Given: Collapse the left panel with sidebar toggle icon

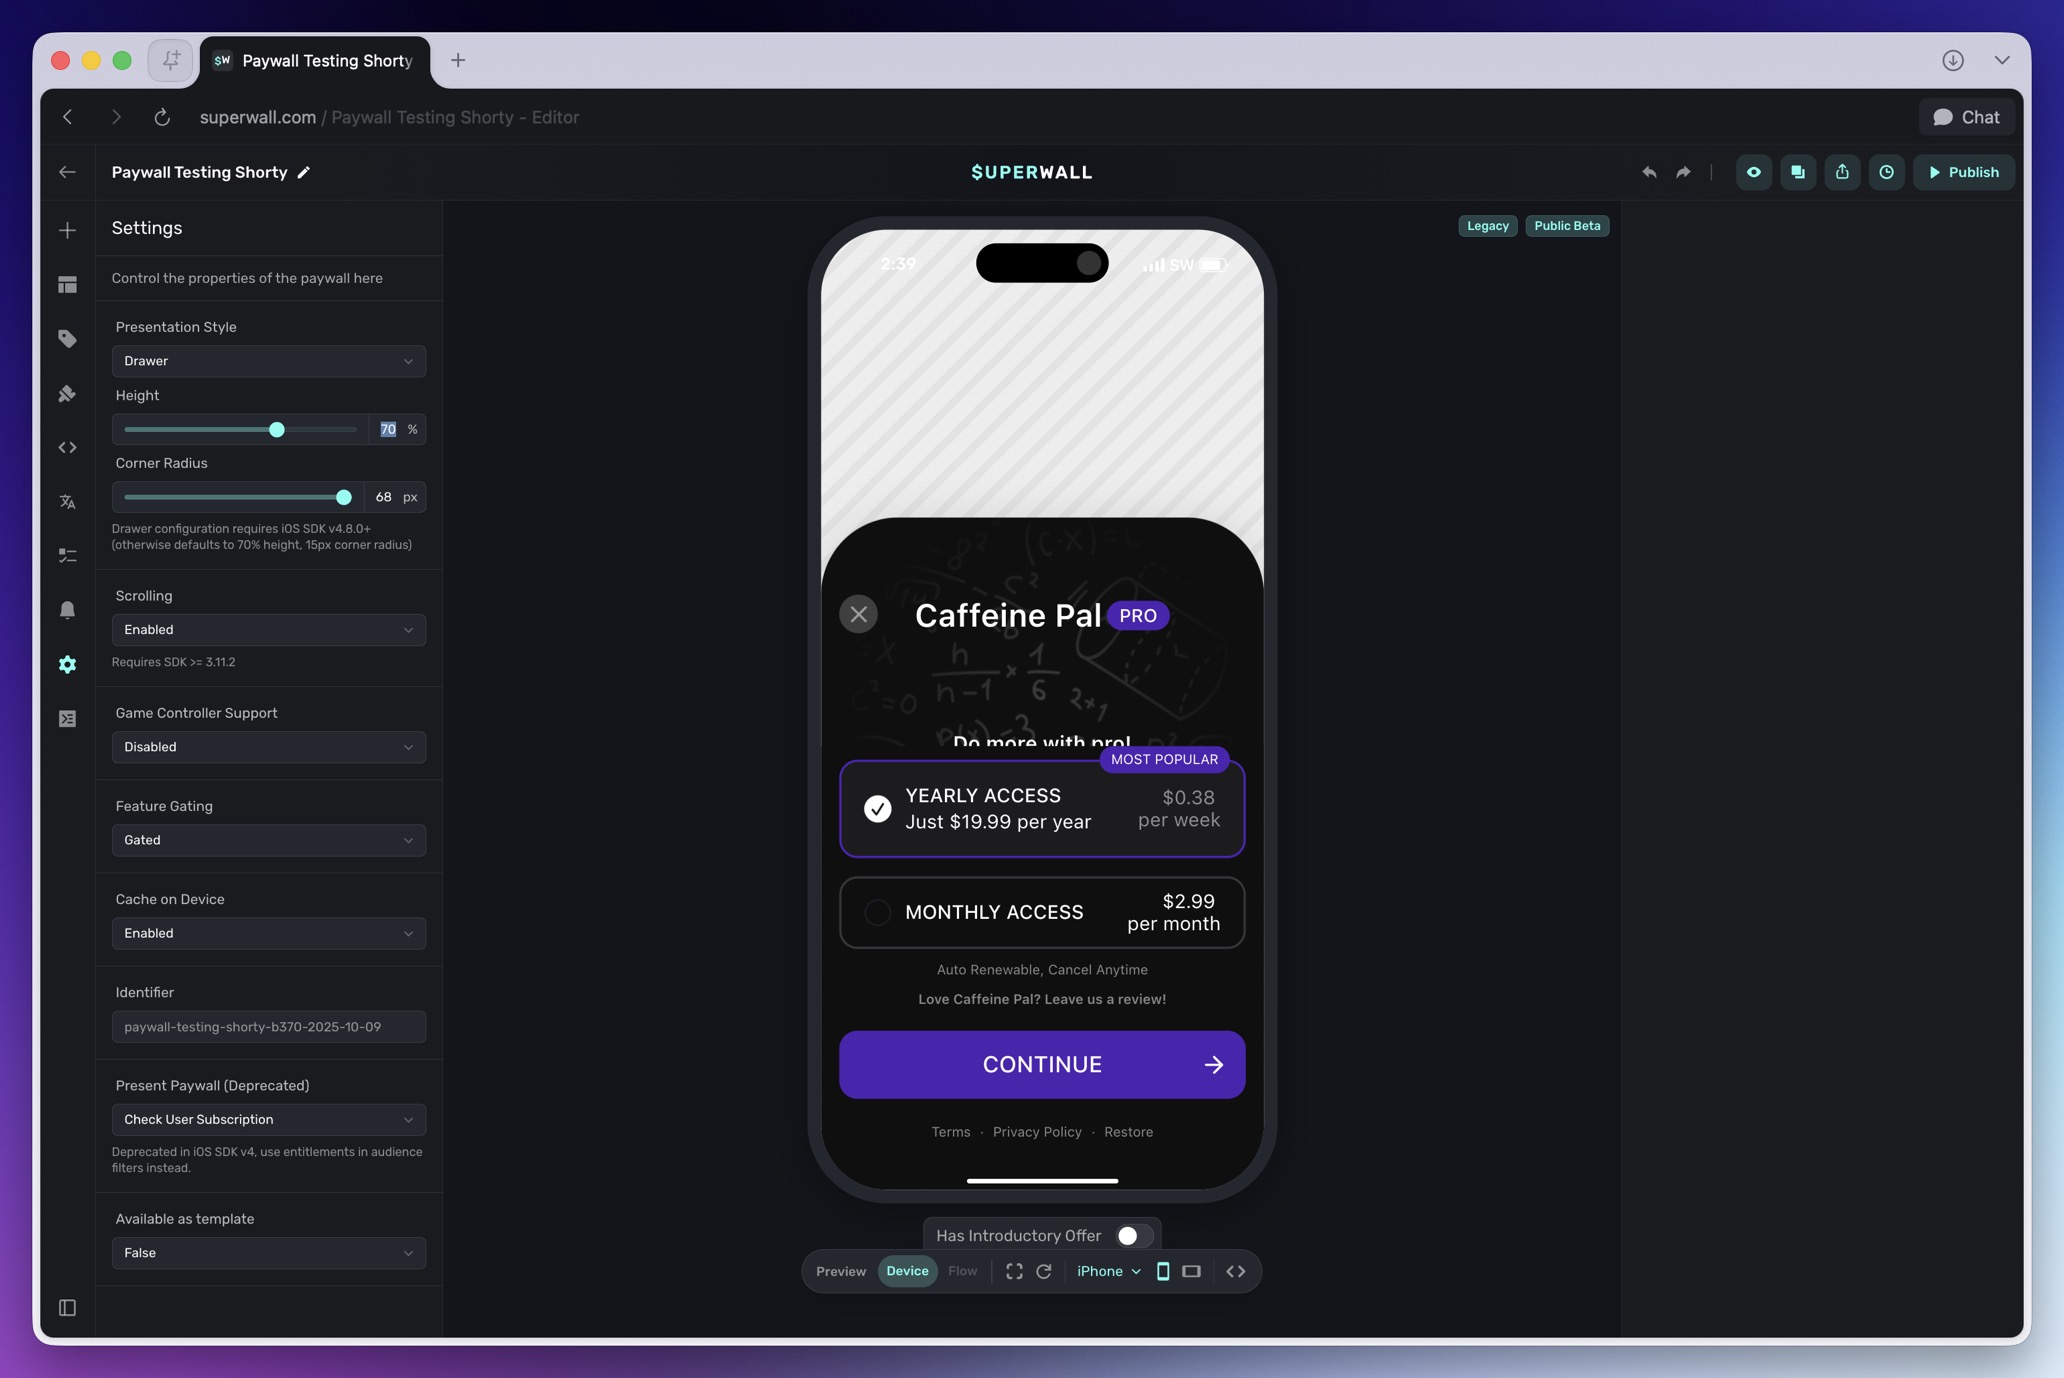Looking at the screenshot, I should tap(67, 1307).
